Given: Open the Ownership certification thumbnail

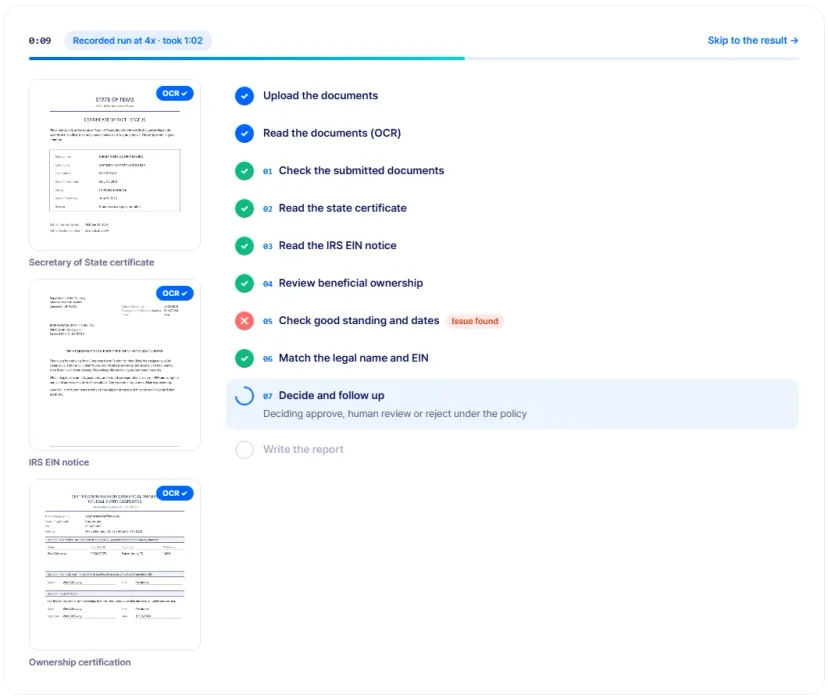Looking at the screenshot, I should 115,565.
